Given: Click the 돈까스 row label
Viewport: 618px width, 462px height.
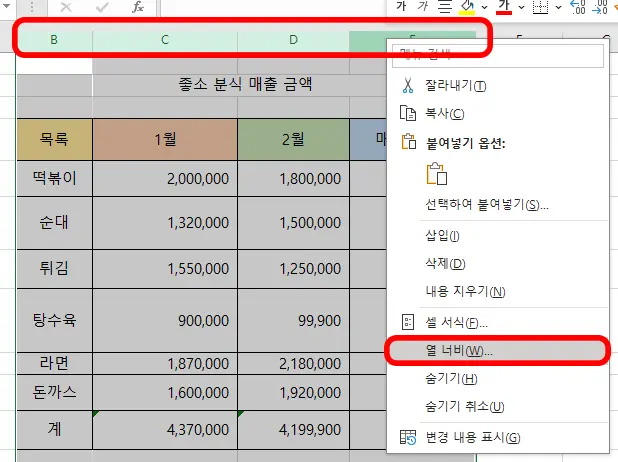Looking at the screenshot, I should (x=54, y=392).
